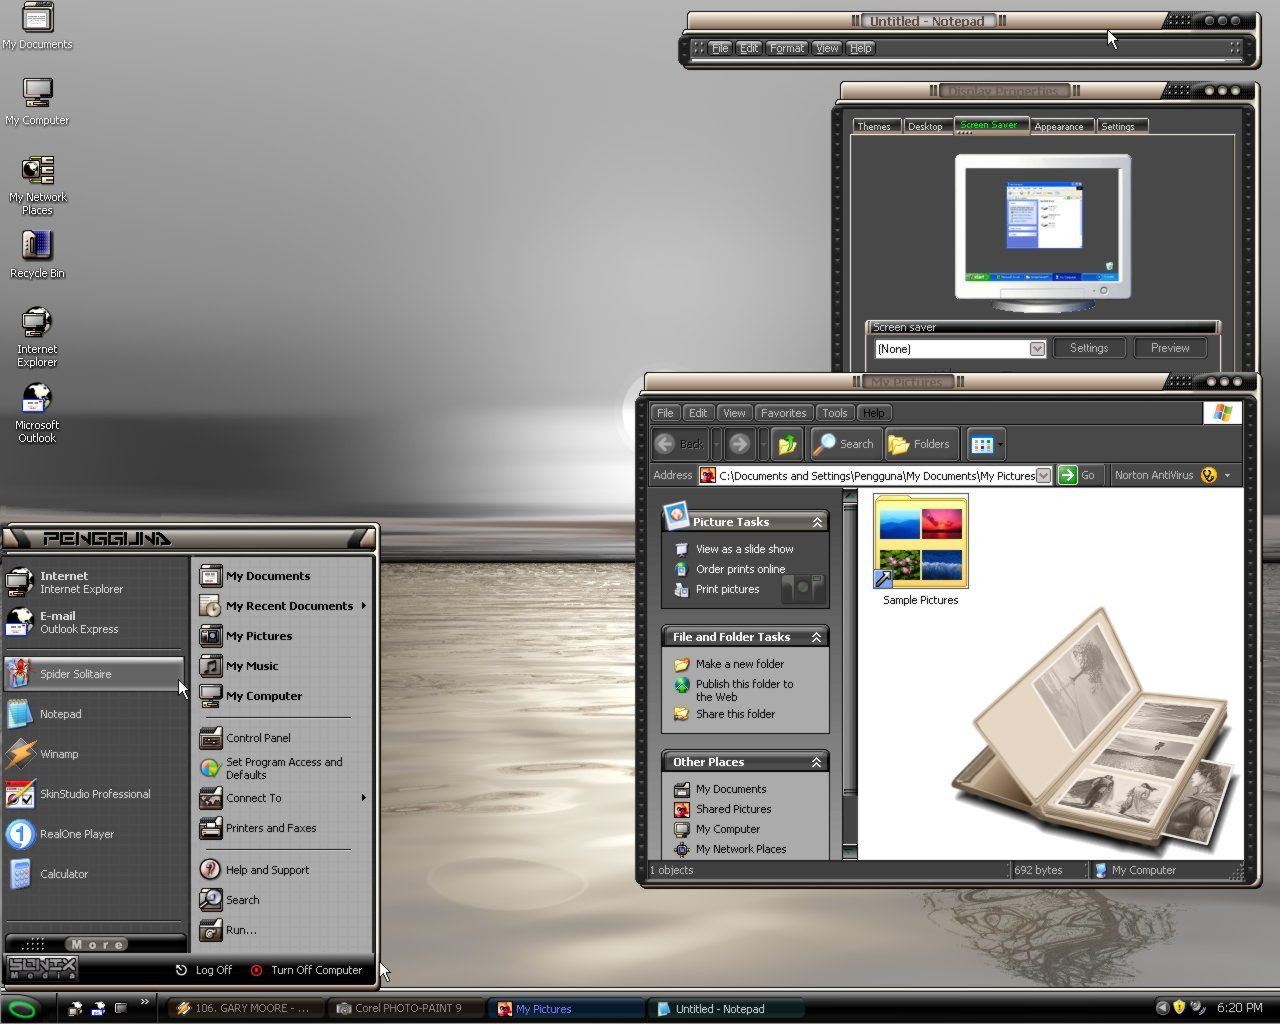Open Help and Support in Start menu
This screenshot has width=1280, height=1024.
point(283,870)
